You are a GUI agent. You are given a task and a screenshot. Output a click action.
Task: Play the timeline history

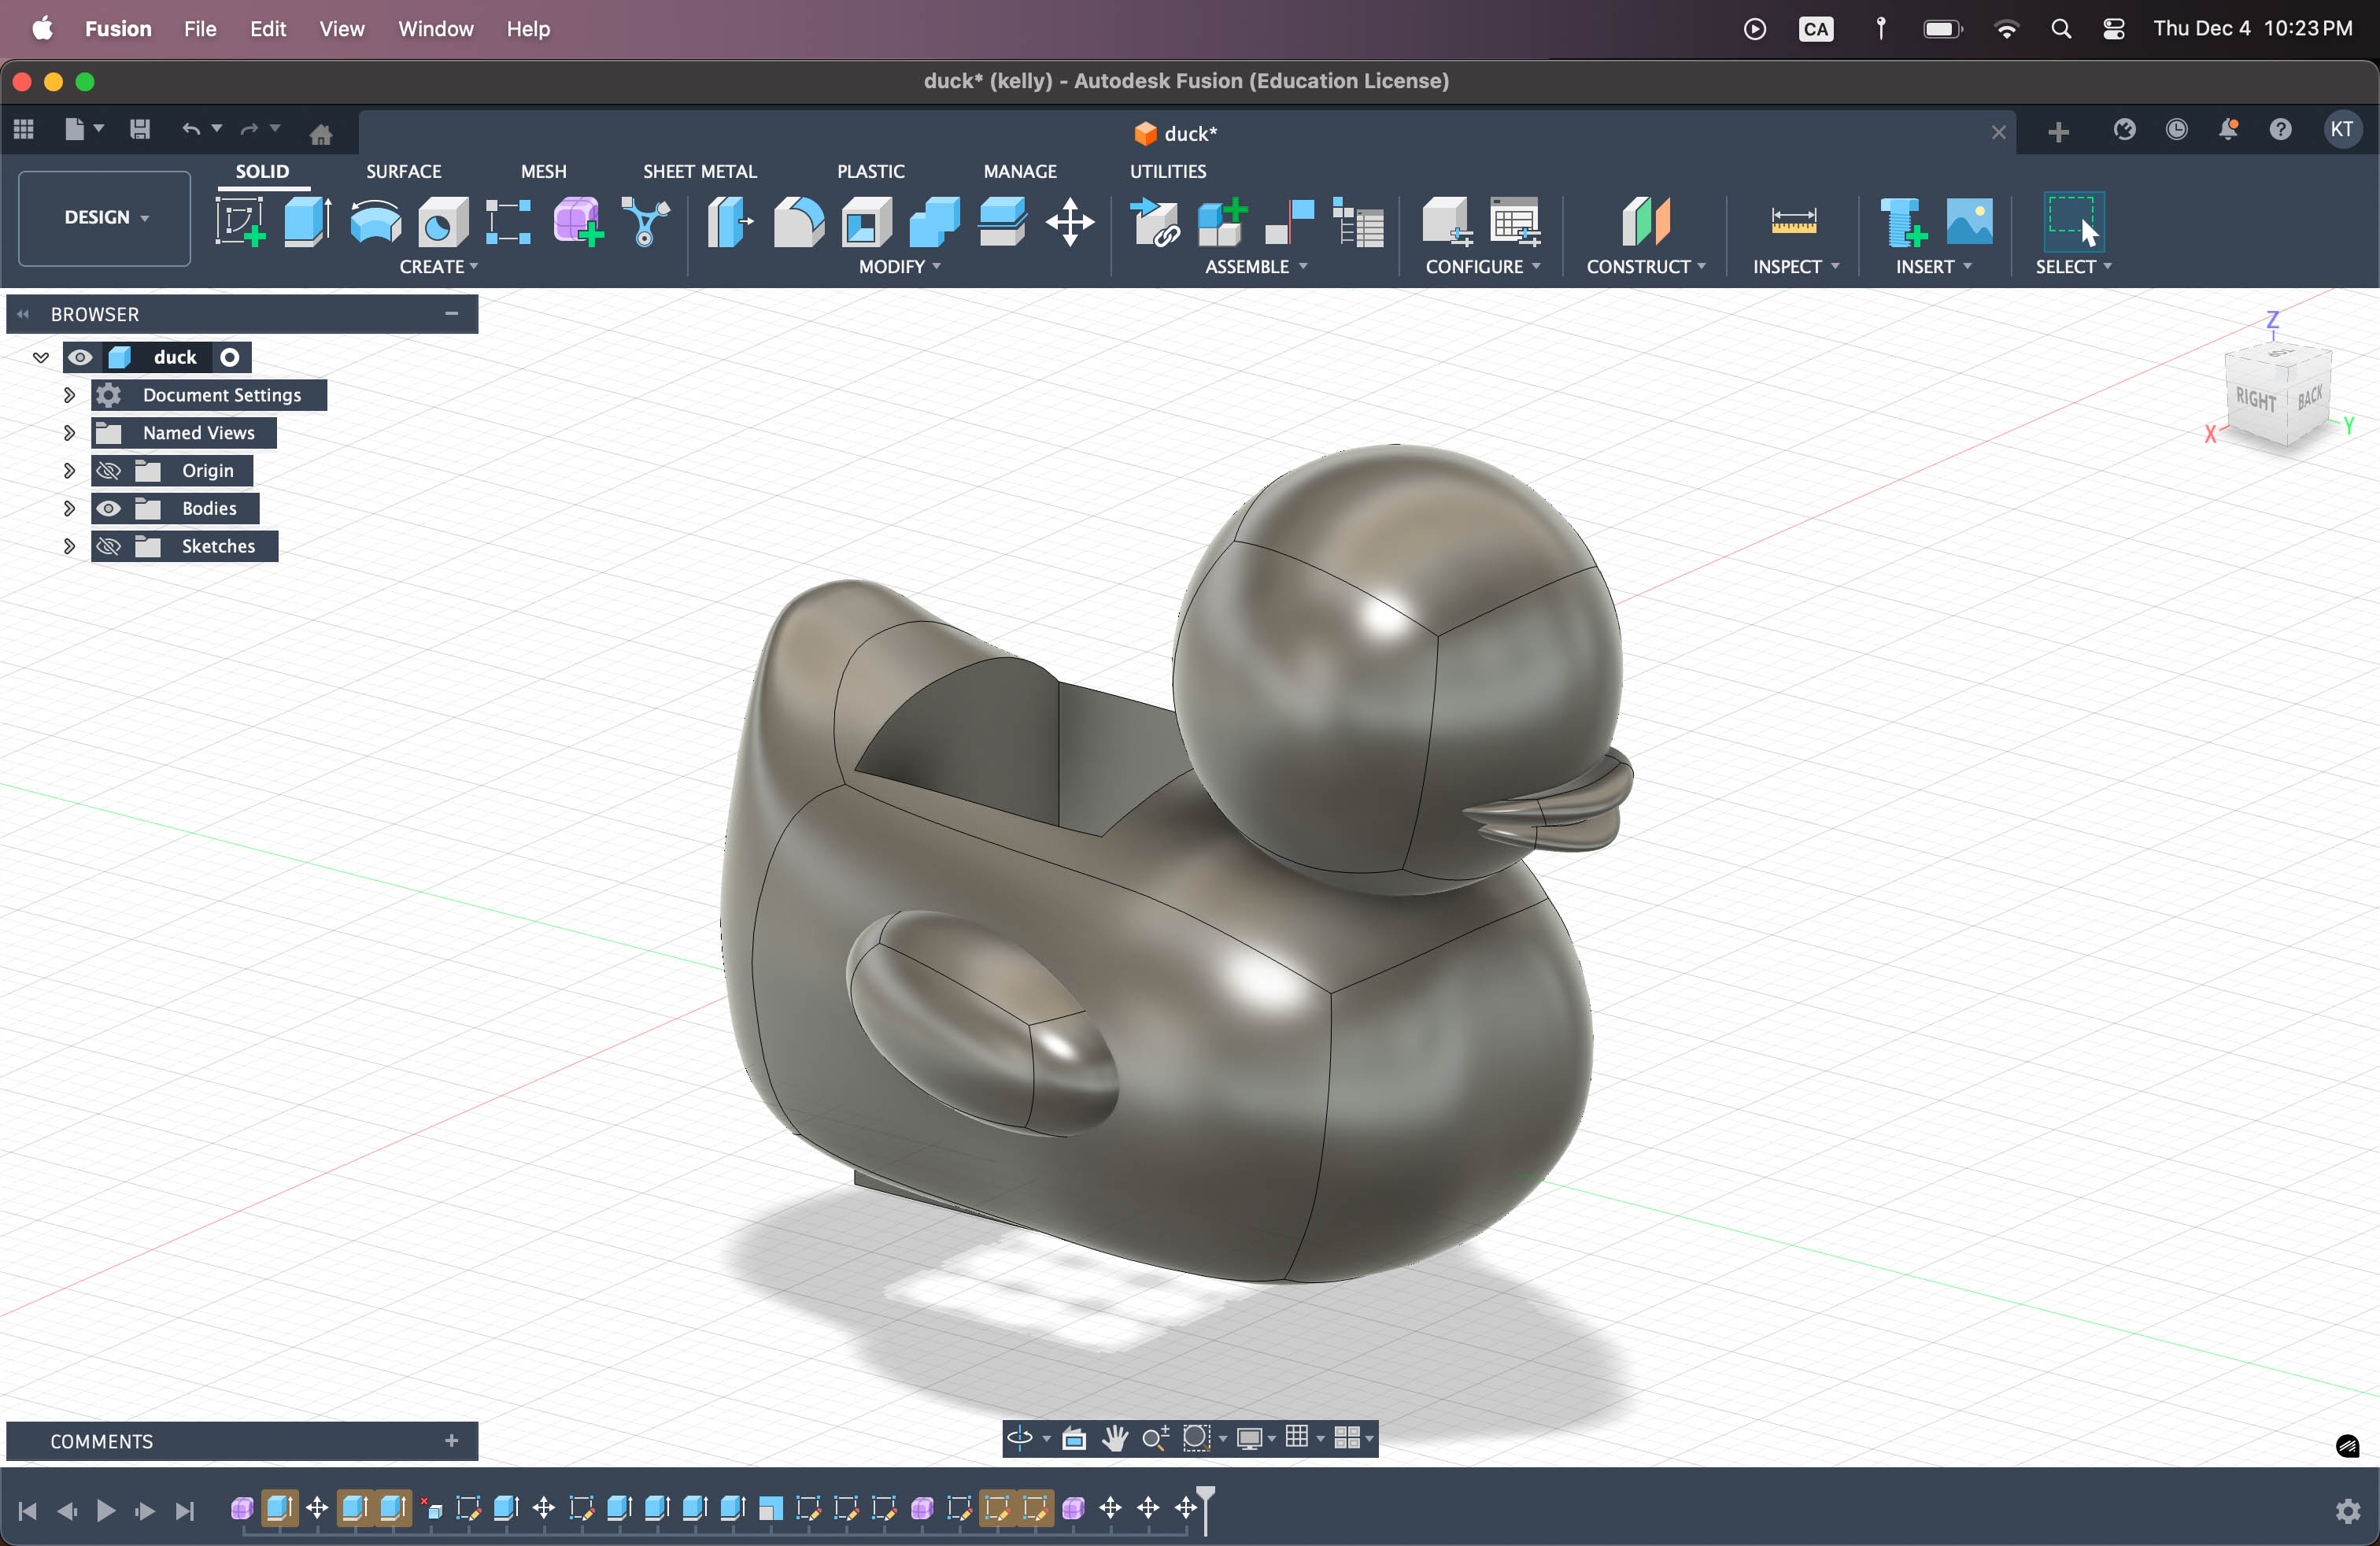pyautogui.click(x=106, y=1510)
